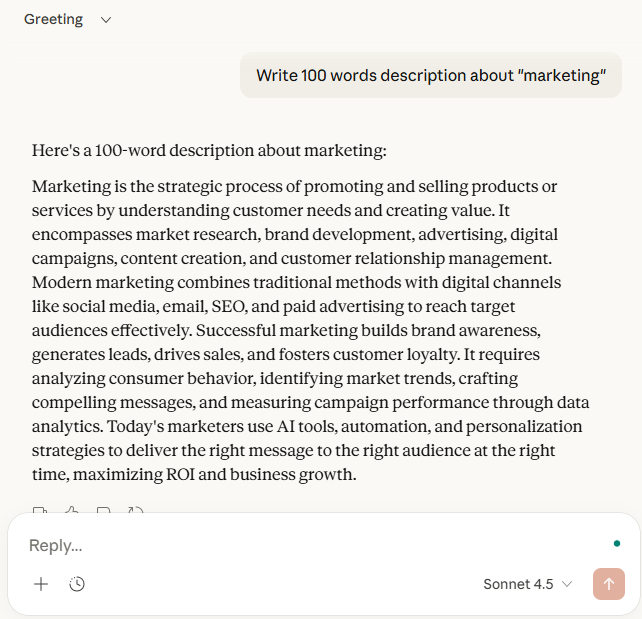The image size is (642, 619).
Task: Click the chevron next to Sonnet 4.5
Action: [567, 584]
